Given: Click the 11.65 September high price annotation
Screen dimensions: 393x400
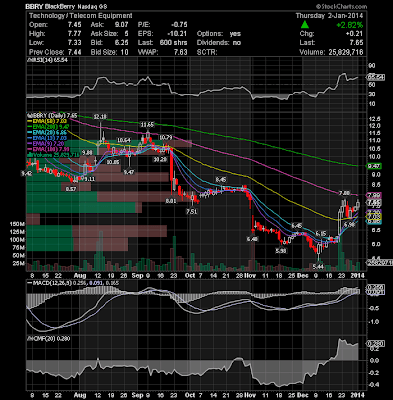Looking at the screenshot, I should [x=147, y=125].
